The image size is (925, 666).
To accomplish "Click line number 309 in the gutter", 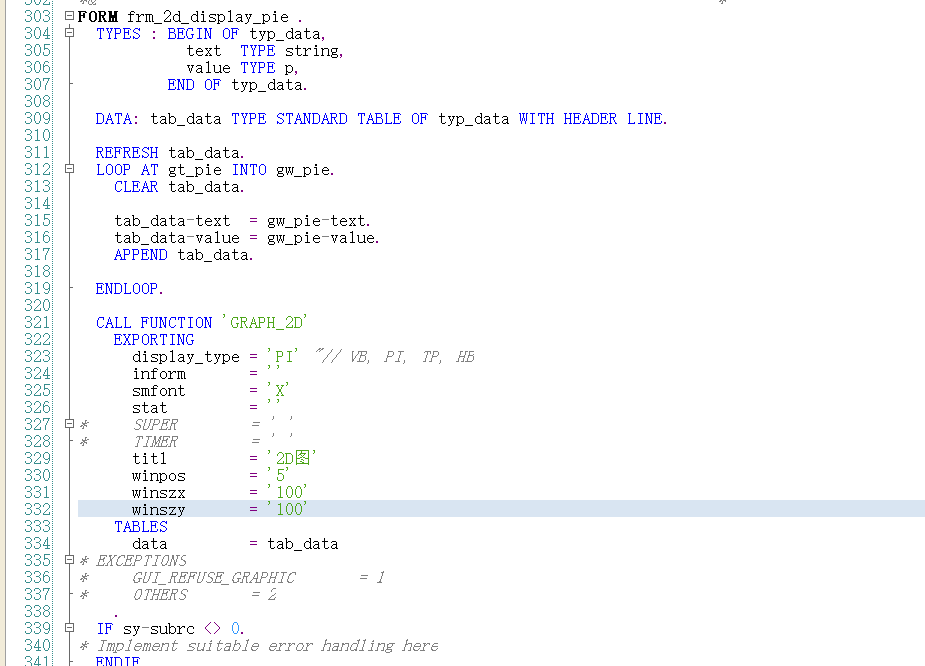I will (x=37, y=119).
